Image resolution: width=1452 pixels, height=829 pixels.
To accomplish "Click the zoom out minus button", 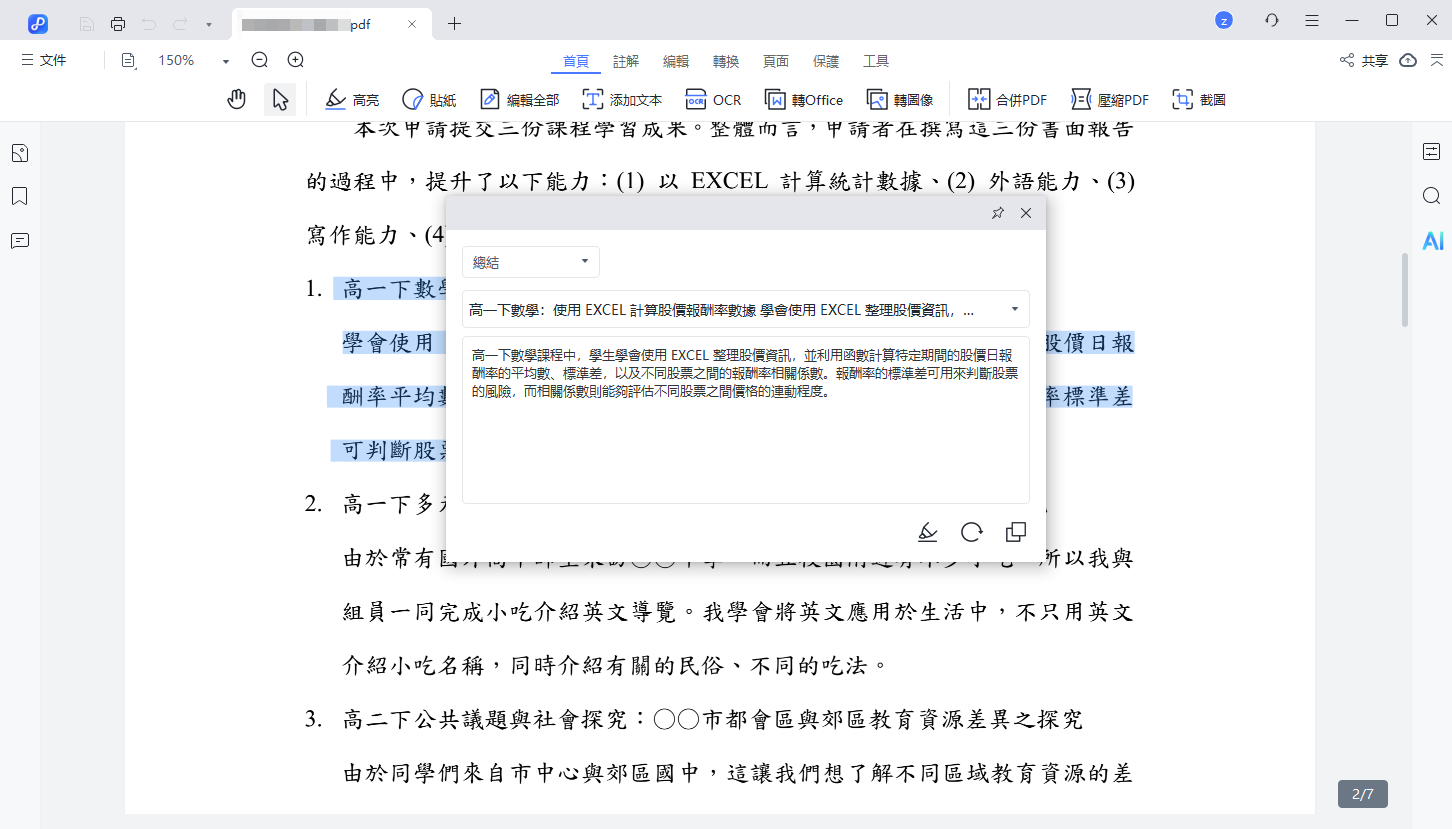I will 260,60.
